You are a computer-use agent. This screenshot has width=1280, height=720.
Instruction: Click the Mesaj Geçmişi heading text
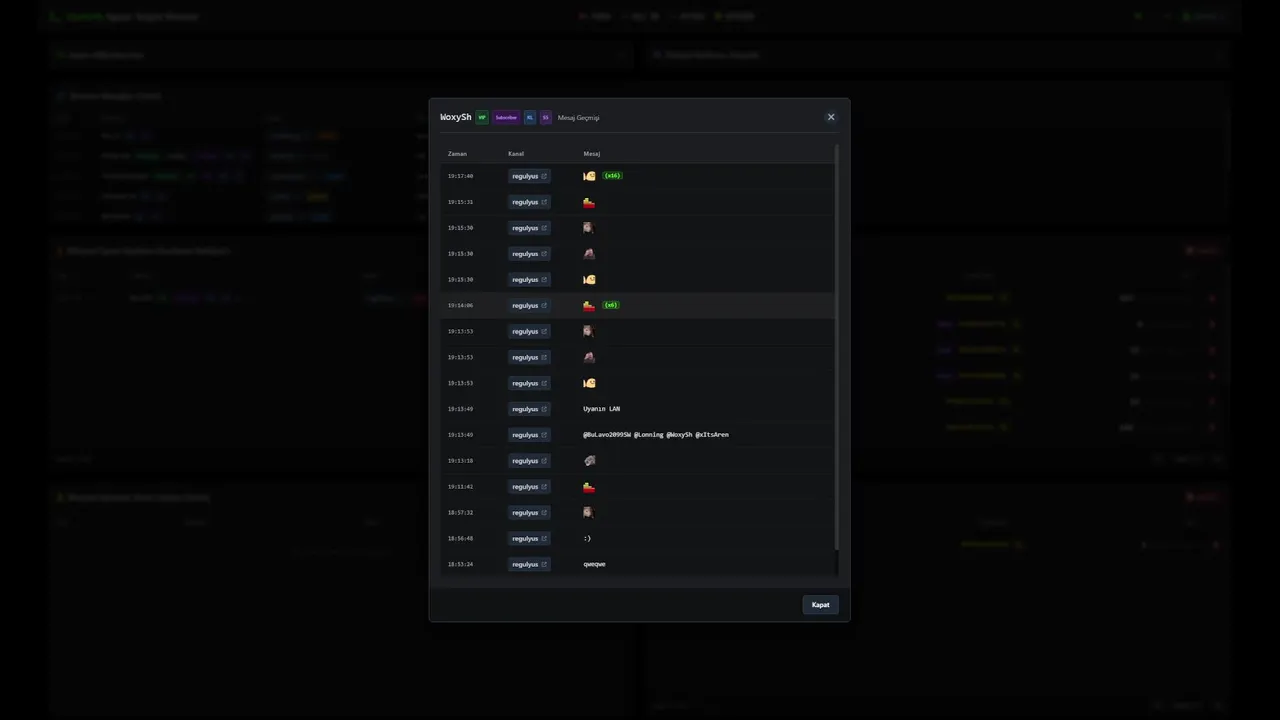tap(579, 117)
